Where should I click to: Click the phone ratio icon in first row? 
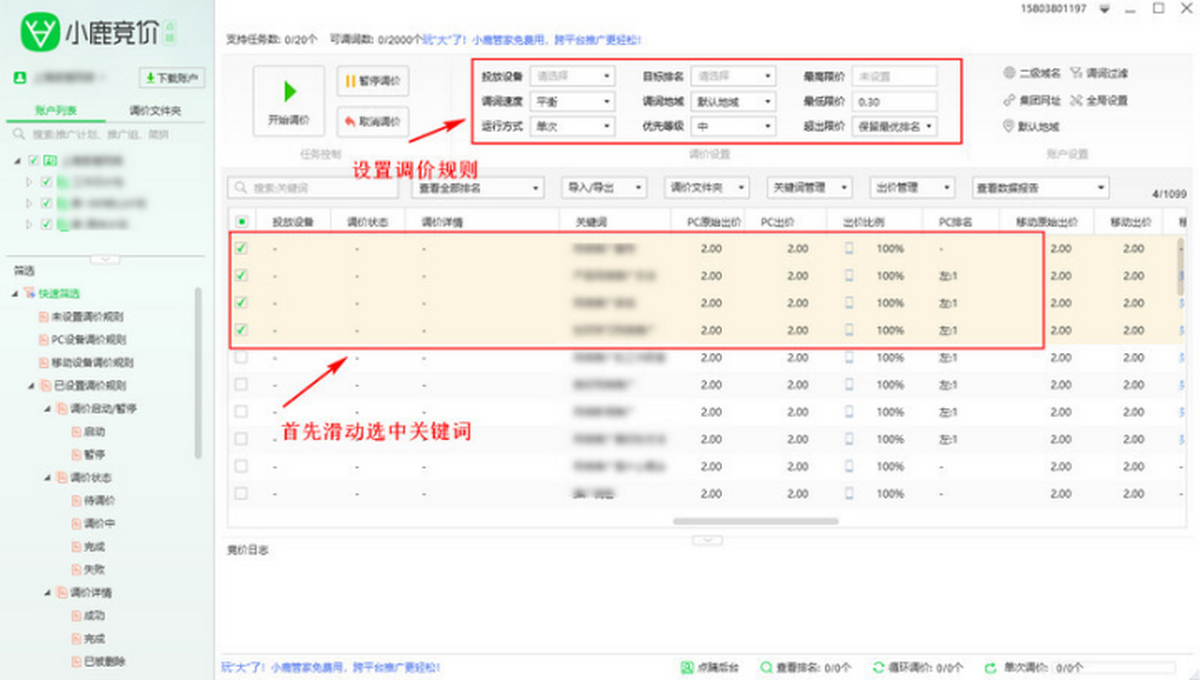click(x=850, y=248)
